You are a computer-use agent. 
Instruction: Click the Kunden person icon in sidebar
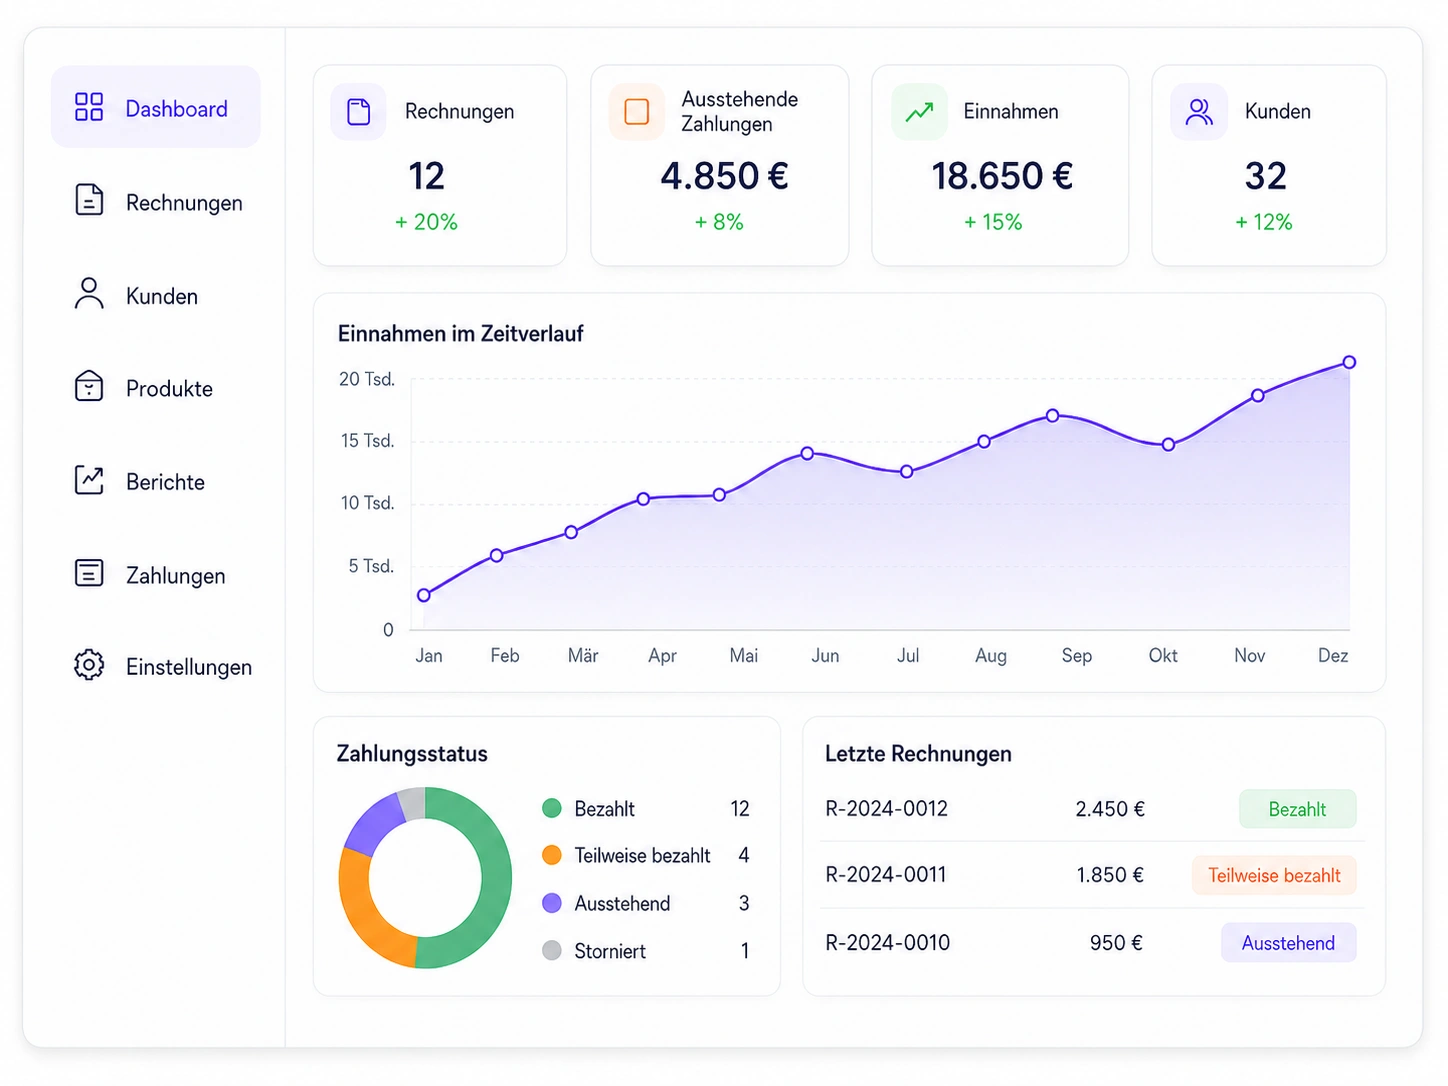click(89, 294)
